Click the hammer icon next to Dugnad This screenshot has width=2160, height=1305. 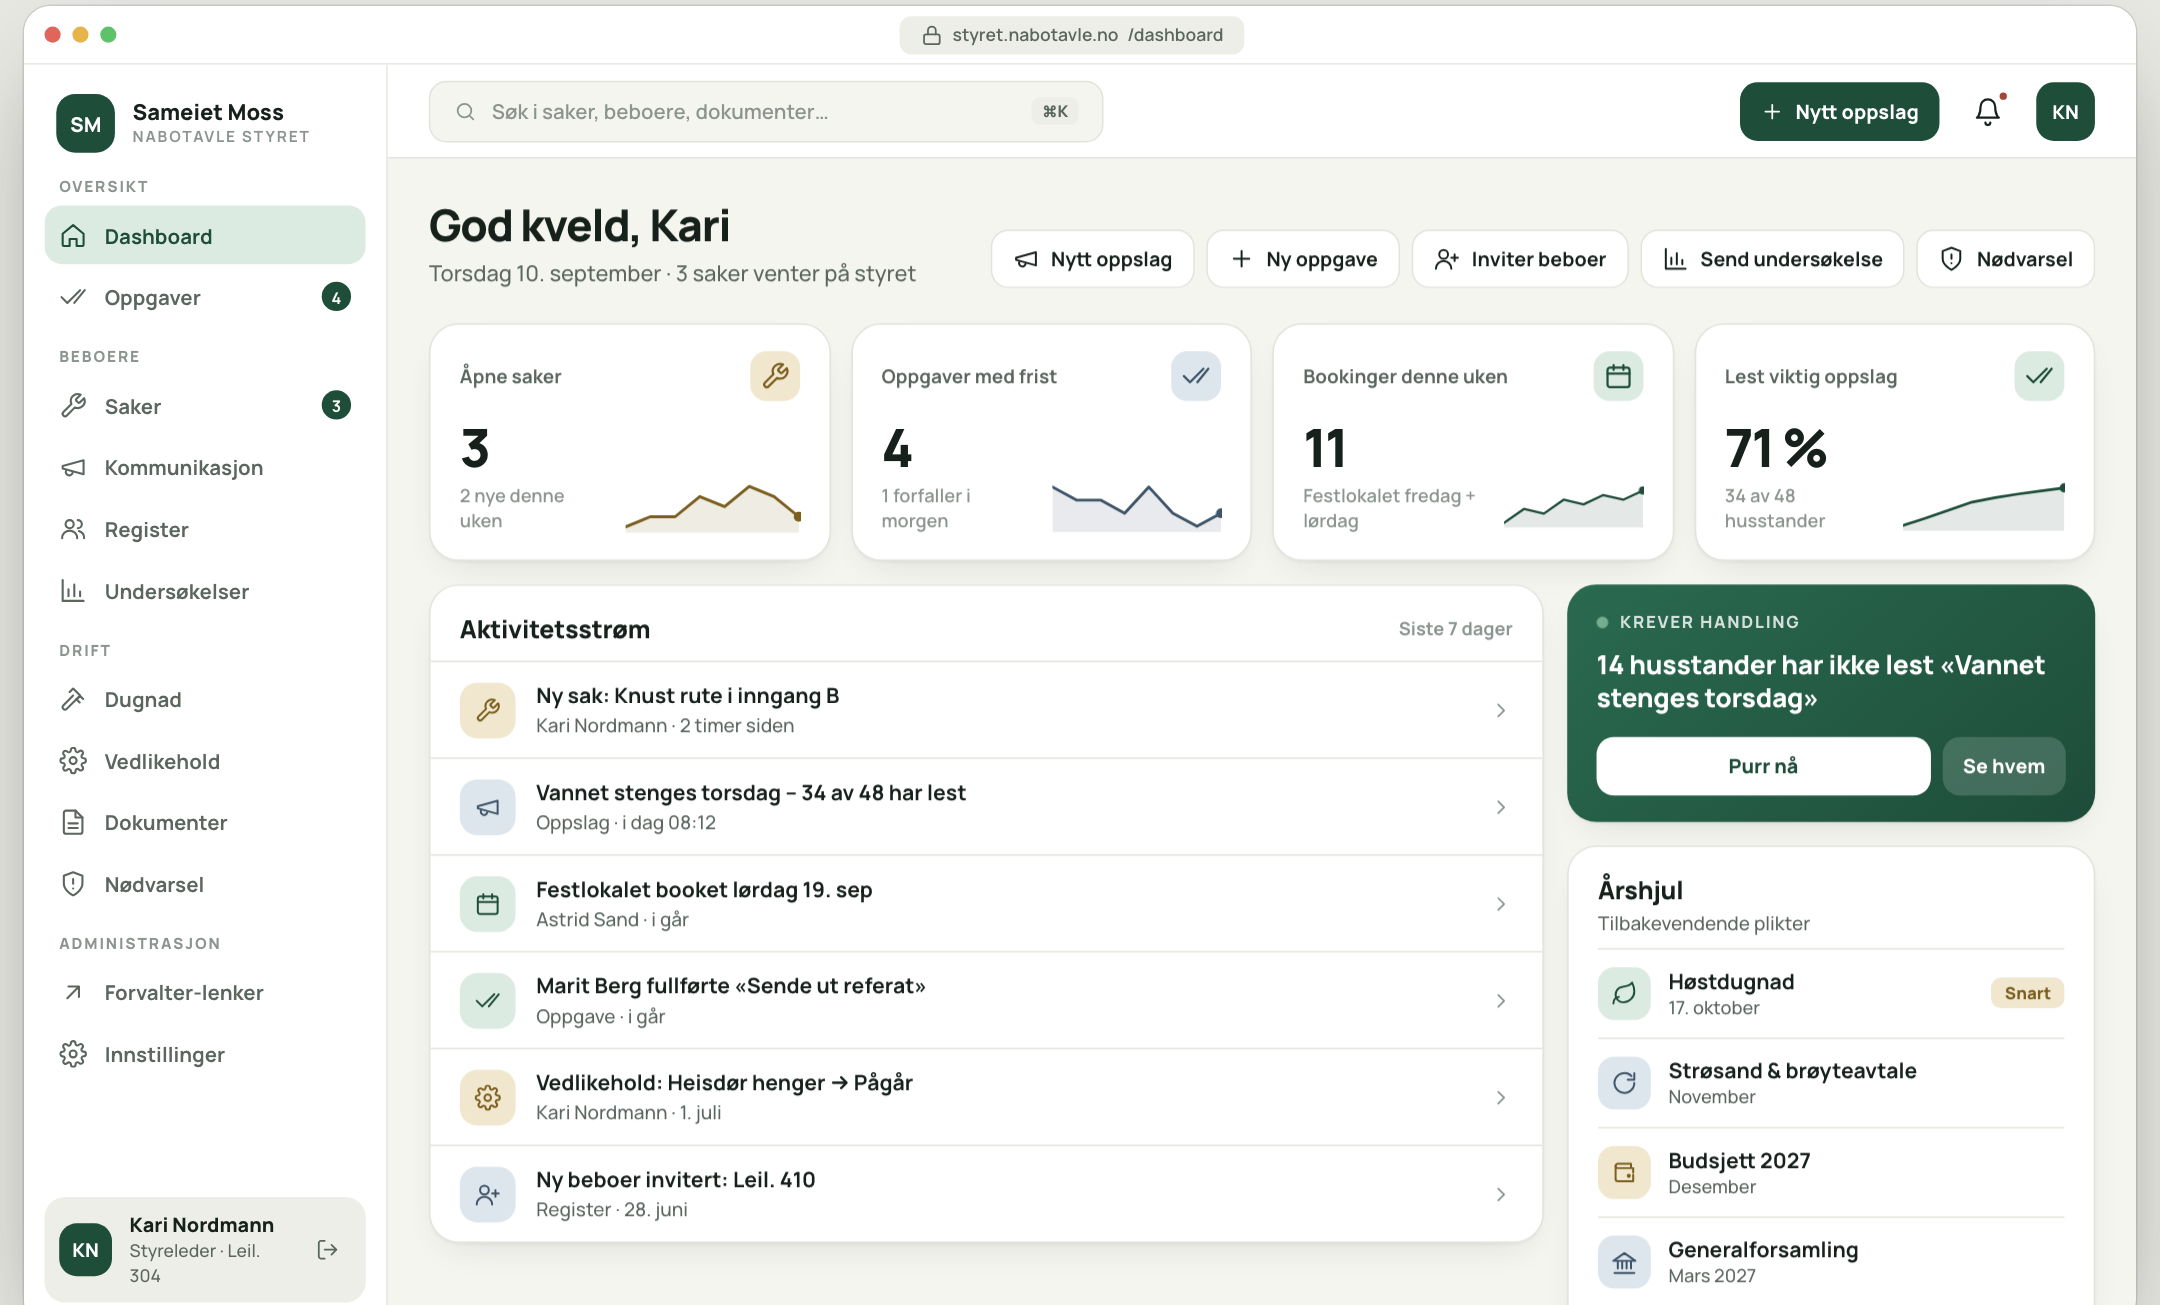pos(73,699)
